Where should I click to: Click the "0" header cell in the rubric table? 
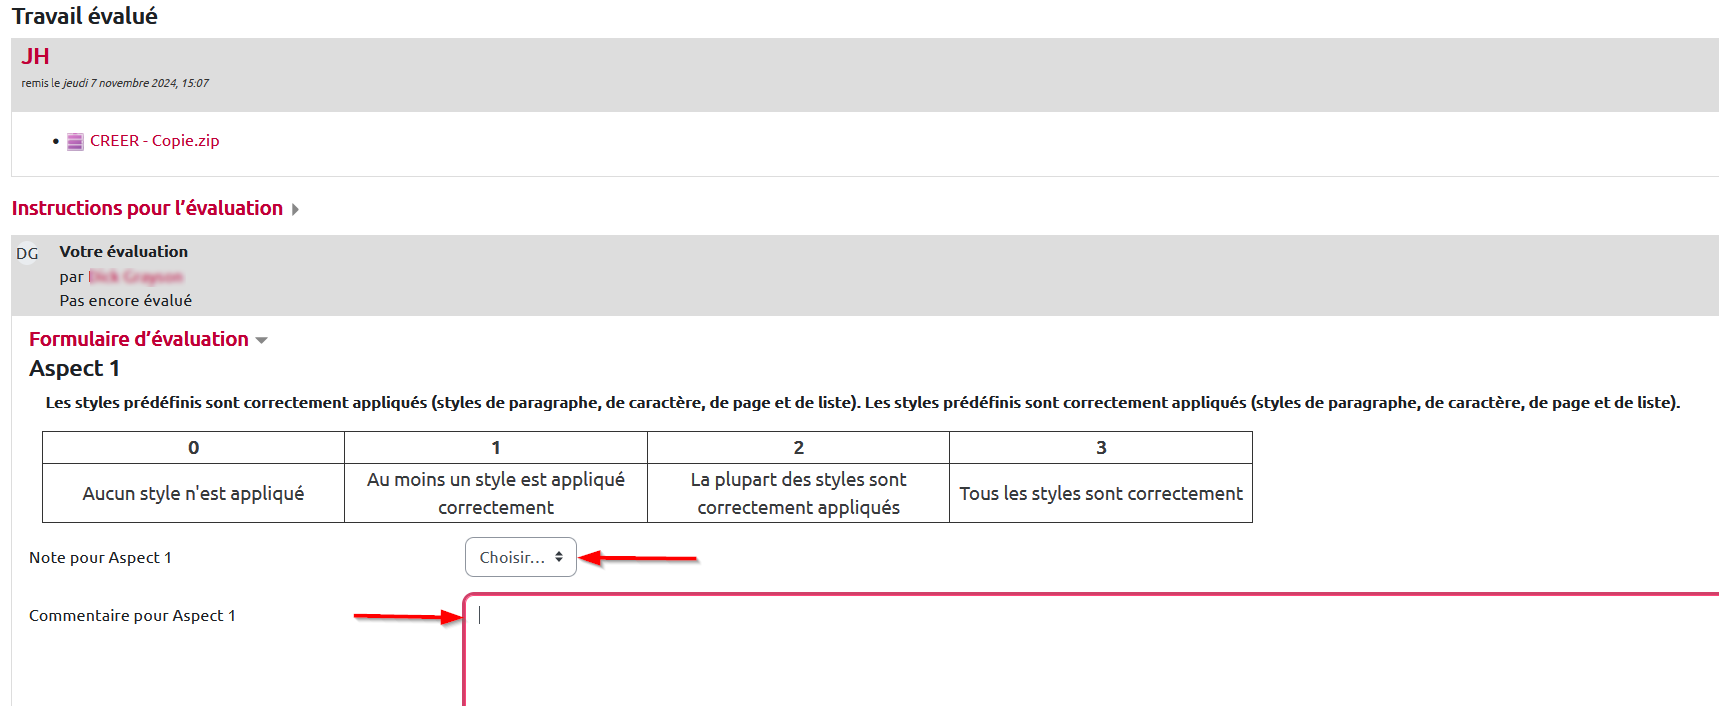coord(193,448)
